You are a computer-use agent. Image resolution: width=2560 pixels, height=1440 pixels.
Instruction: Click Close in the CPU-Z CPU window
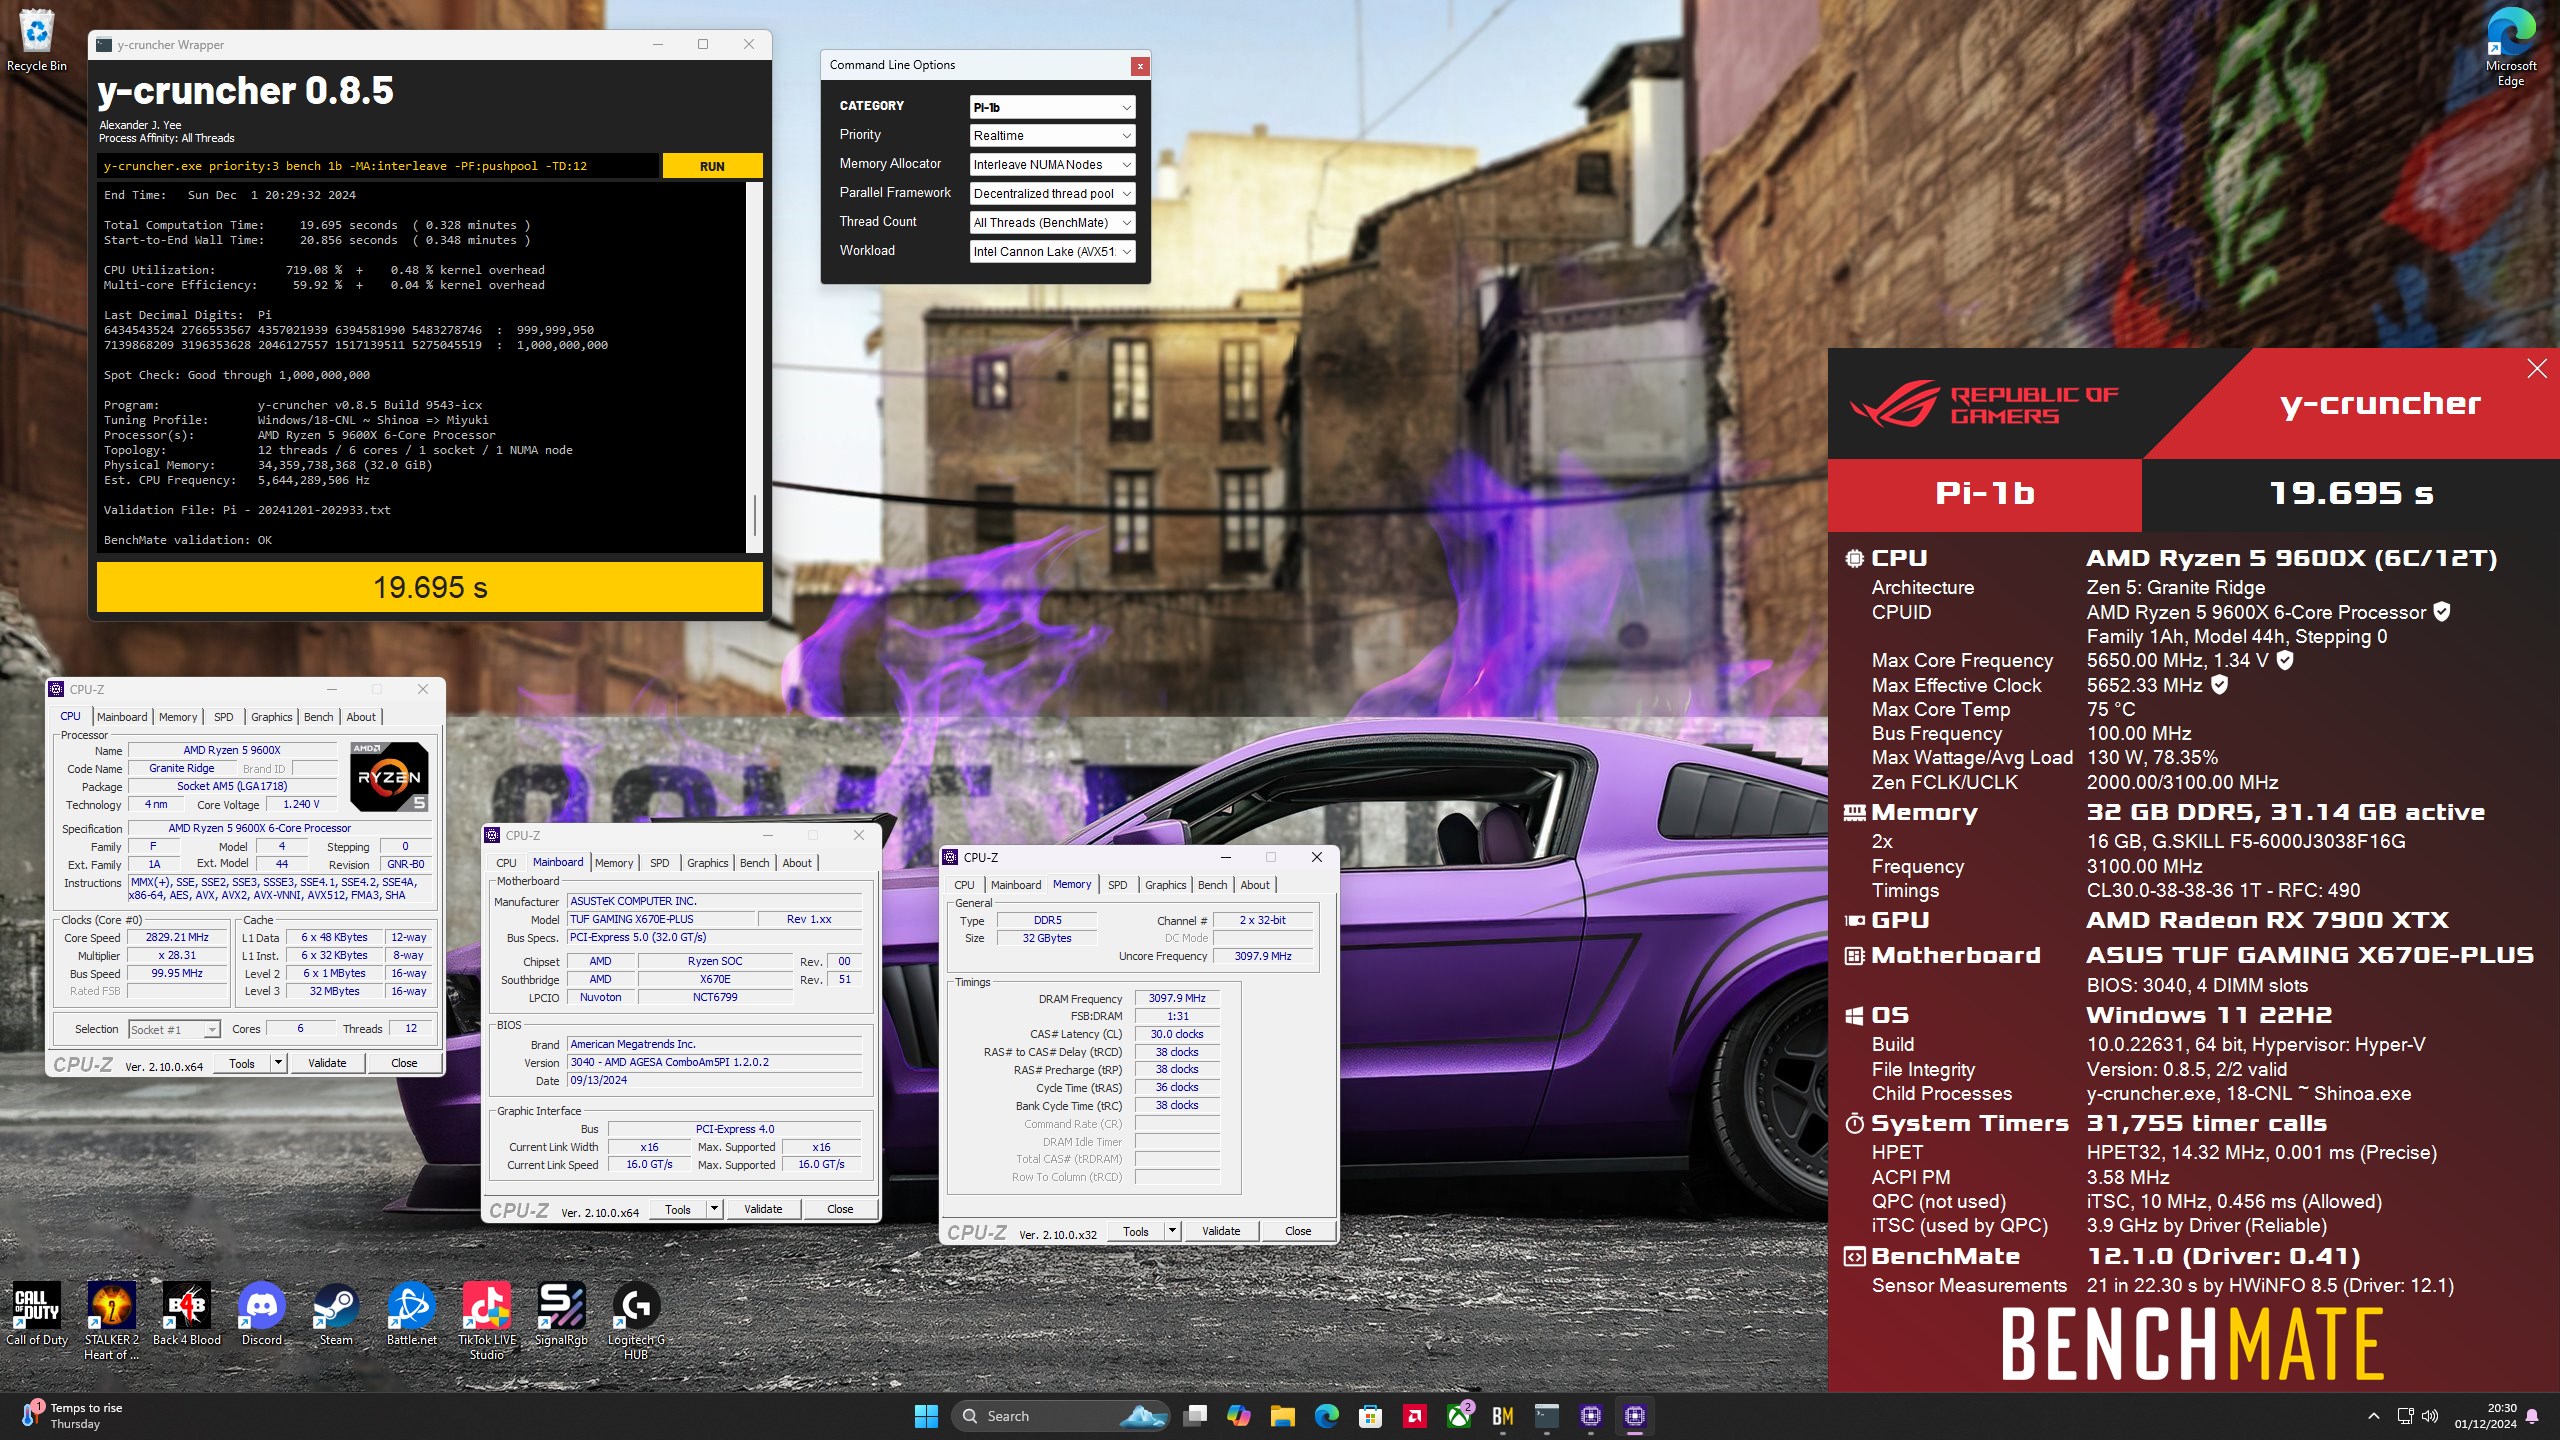click(x=404, y=1063)
